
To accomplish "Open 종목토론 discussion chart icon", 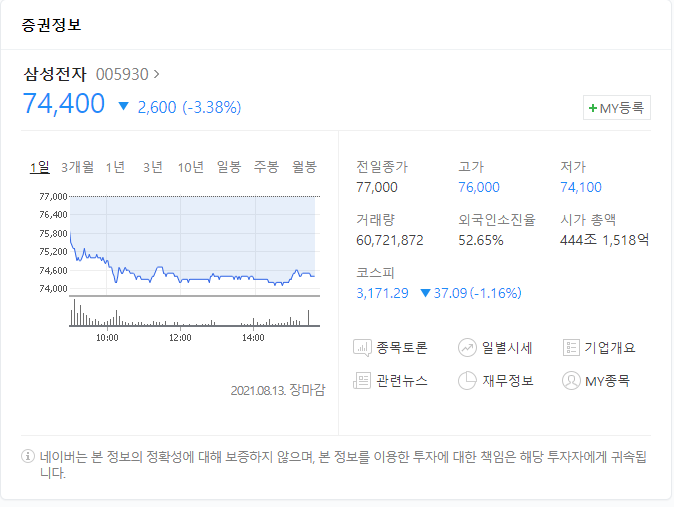I will tap(362, 348).
